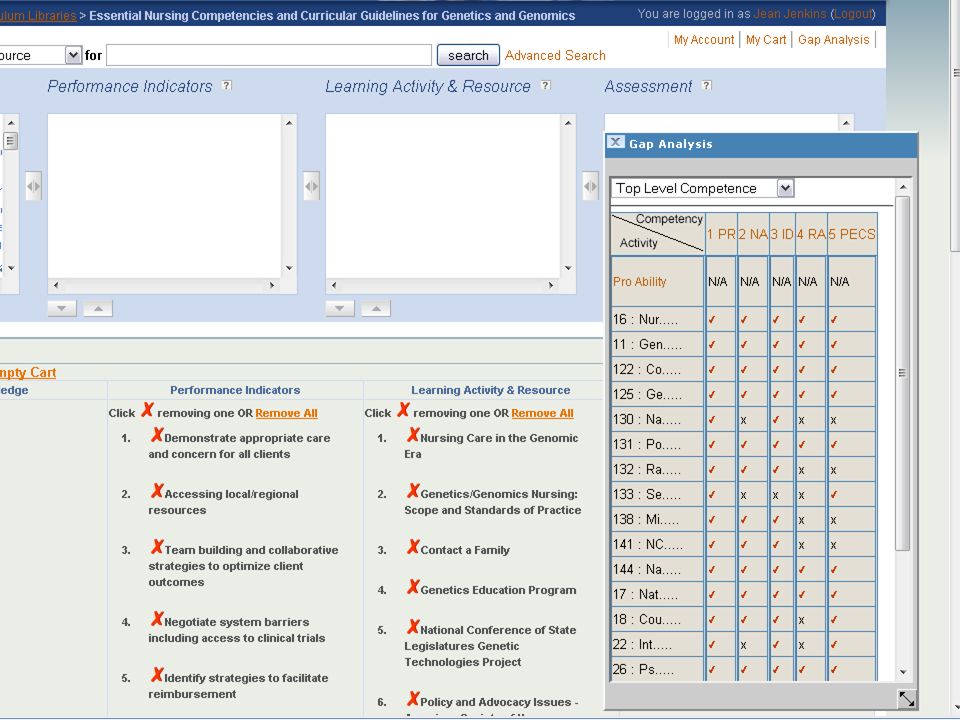Remove 'Identify strategies to facilitate reimbursement' item
This screenshot has width=960, height=720.
pyautogui.click(x=157, y=675)
